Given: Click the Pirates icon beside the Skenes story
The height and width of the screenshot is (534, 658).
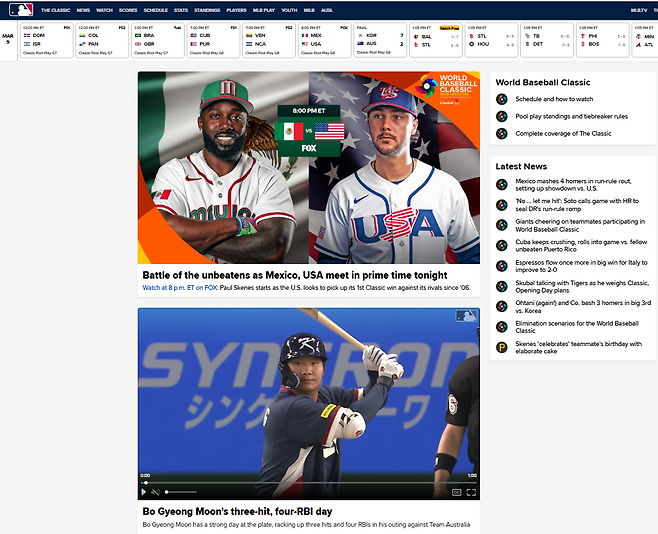Looking at the screenshot, I should pyautogui.click(x=502, y=347).
